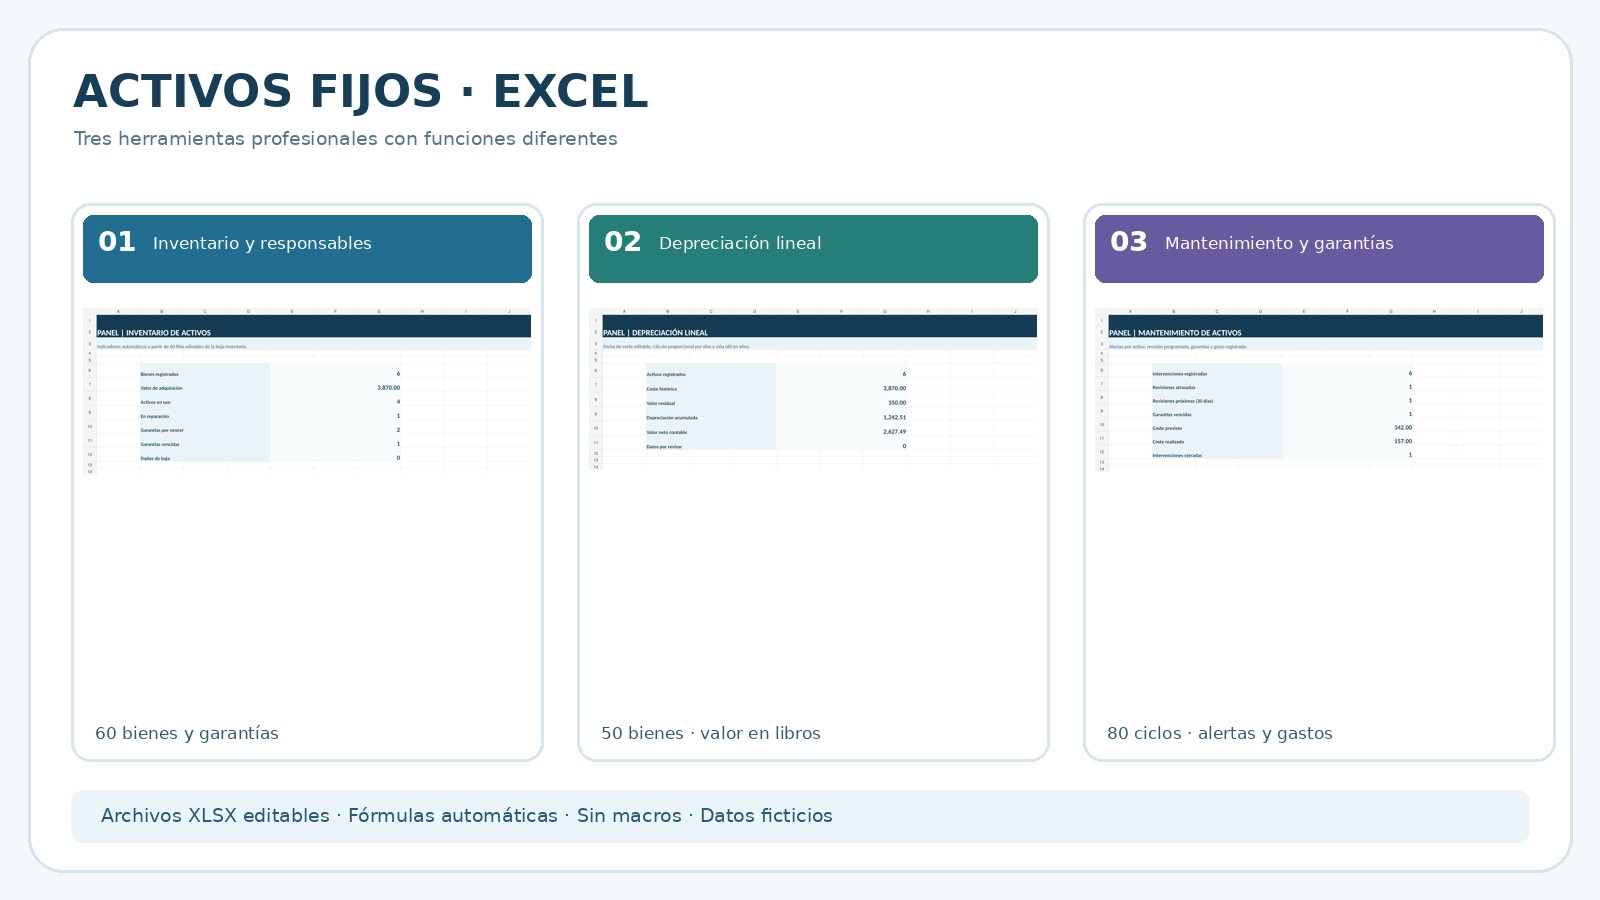Click 'Intervenciones cerradas' in the maintenance preview

click(x=1177, y=455)
